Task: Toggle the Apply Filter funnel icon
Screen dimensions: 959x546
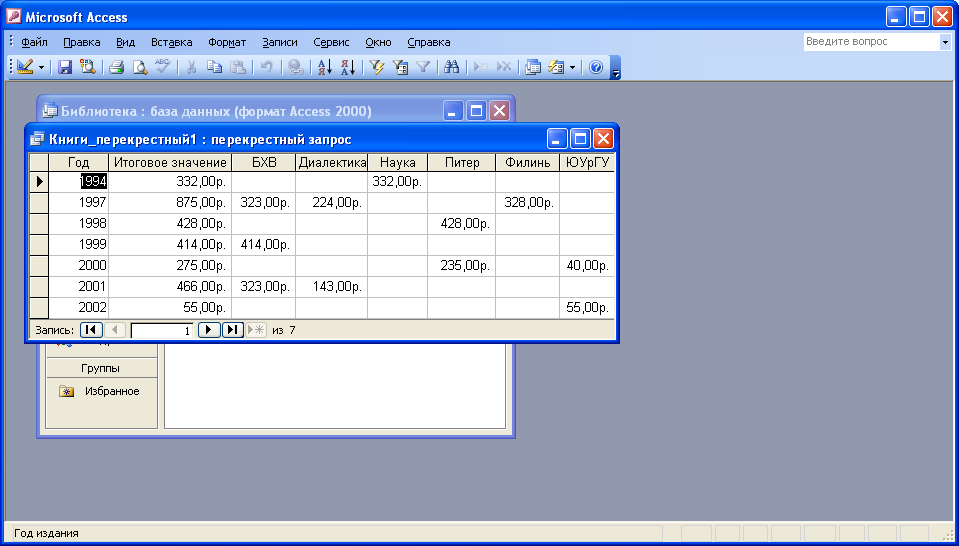Action: tap(423, 67)
